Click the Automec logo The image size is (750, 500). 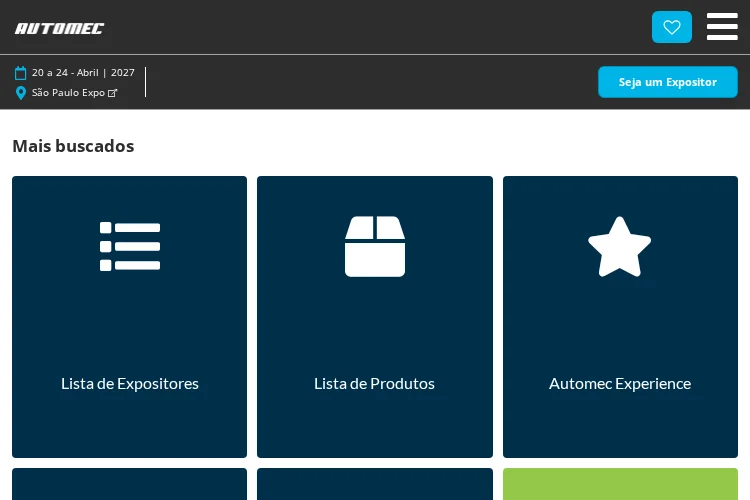pos(59,29)
